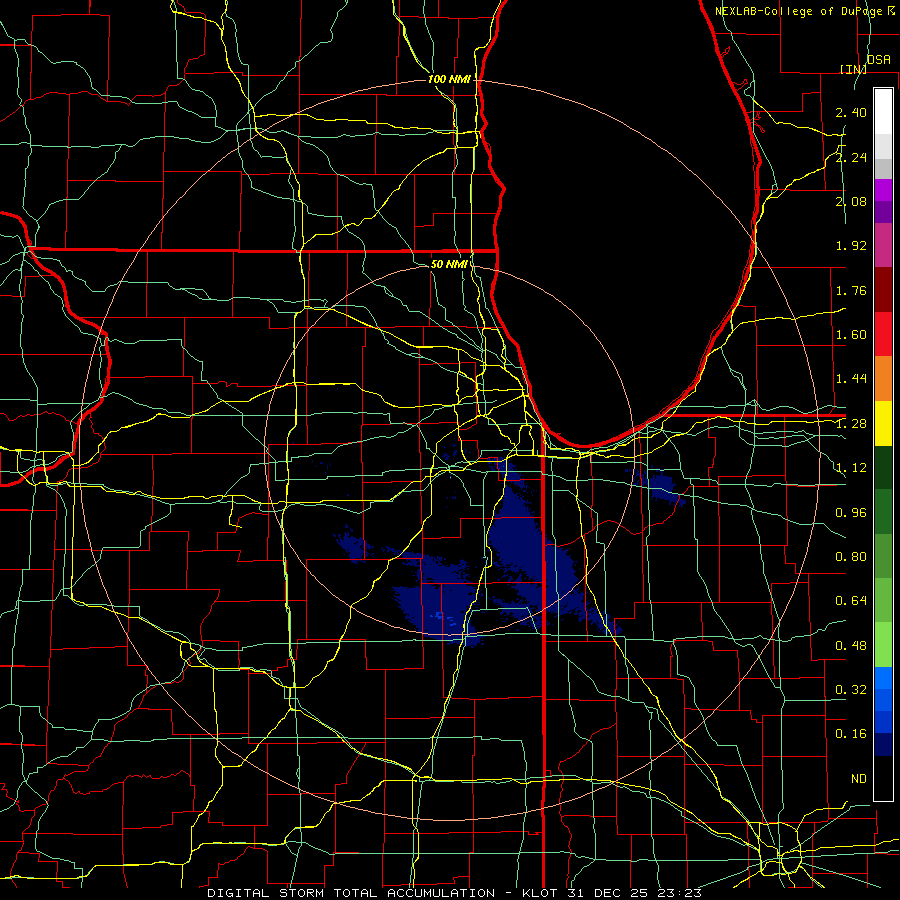Image resolution: width=900 pixels, height=900 pixels.
Task: Click the 100 NMI range ring label
Action: point(449,79)
